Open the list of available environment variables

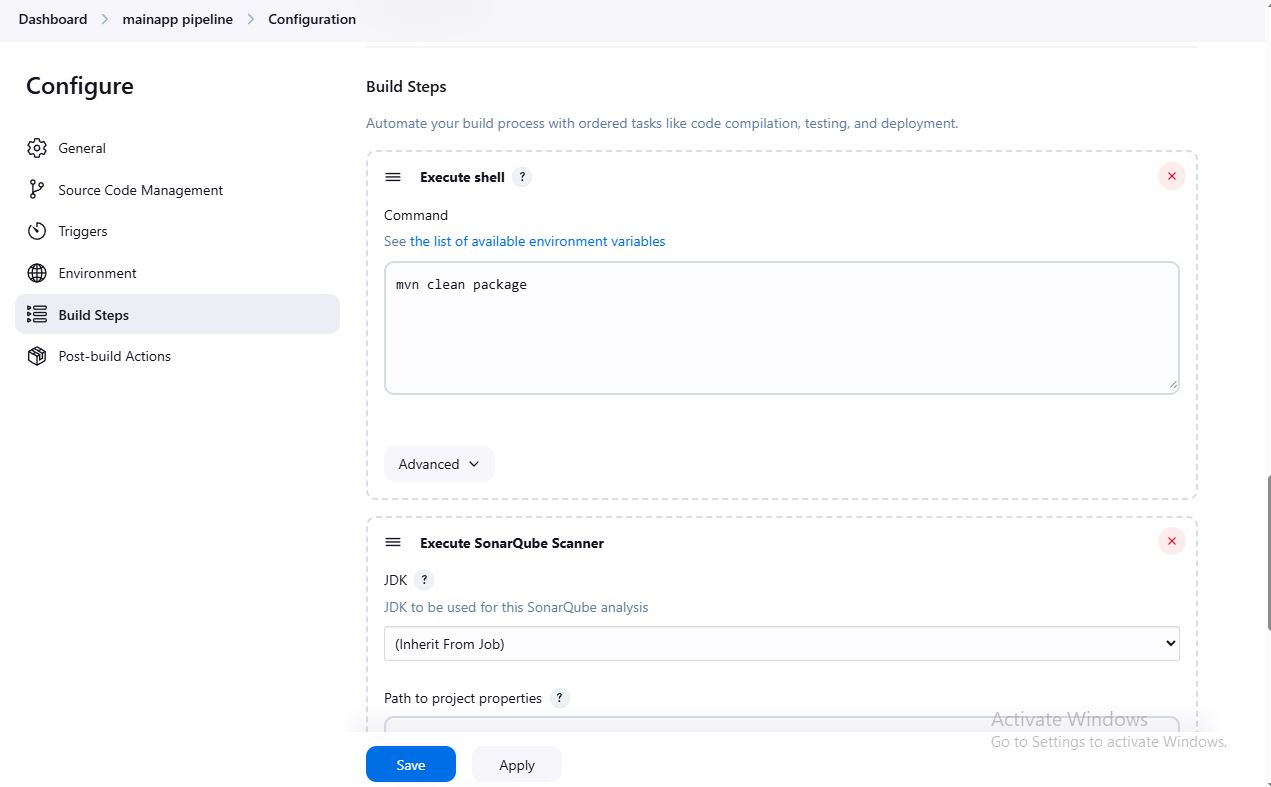pos(537,241)
